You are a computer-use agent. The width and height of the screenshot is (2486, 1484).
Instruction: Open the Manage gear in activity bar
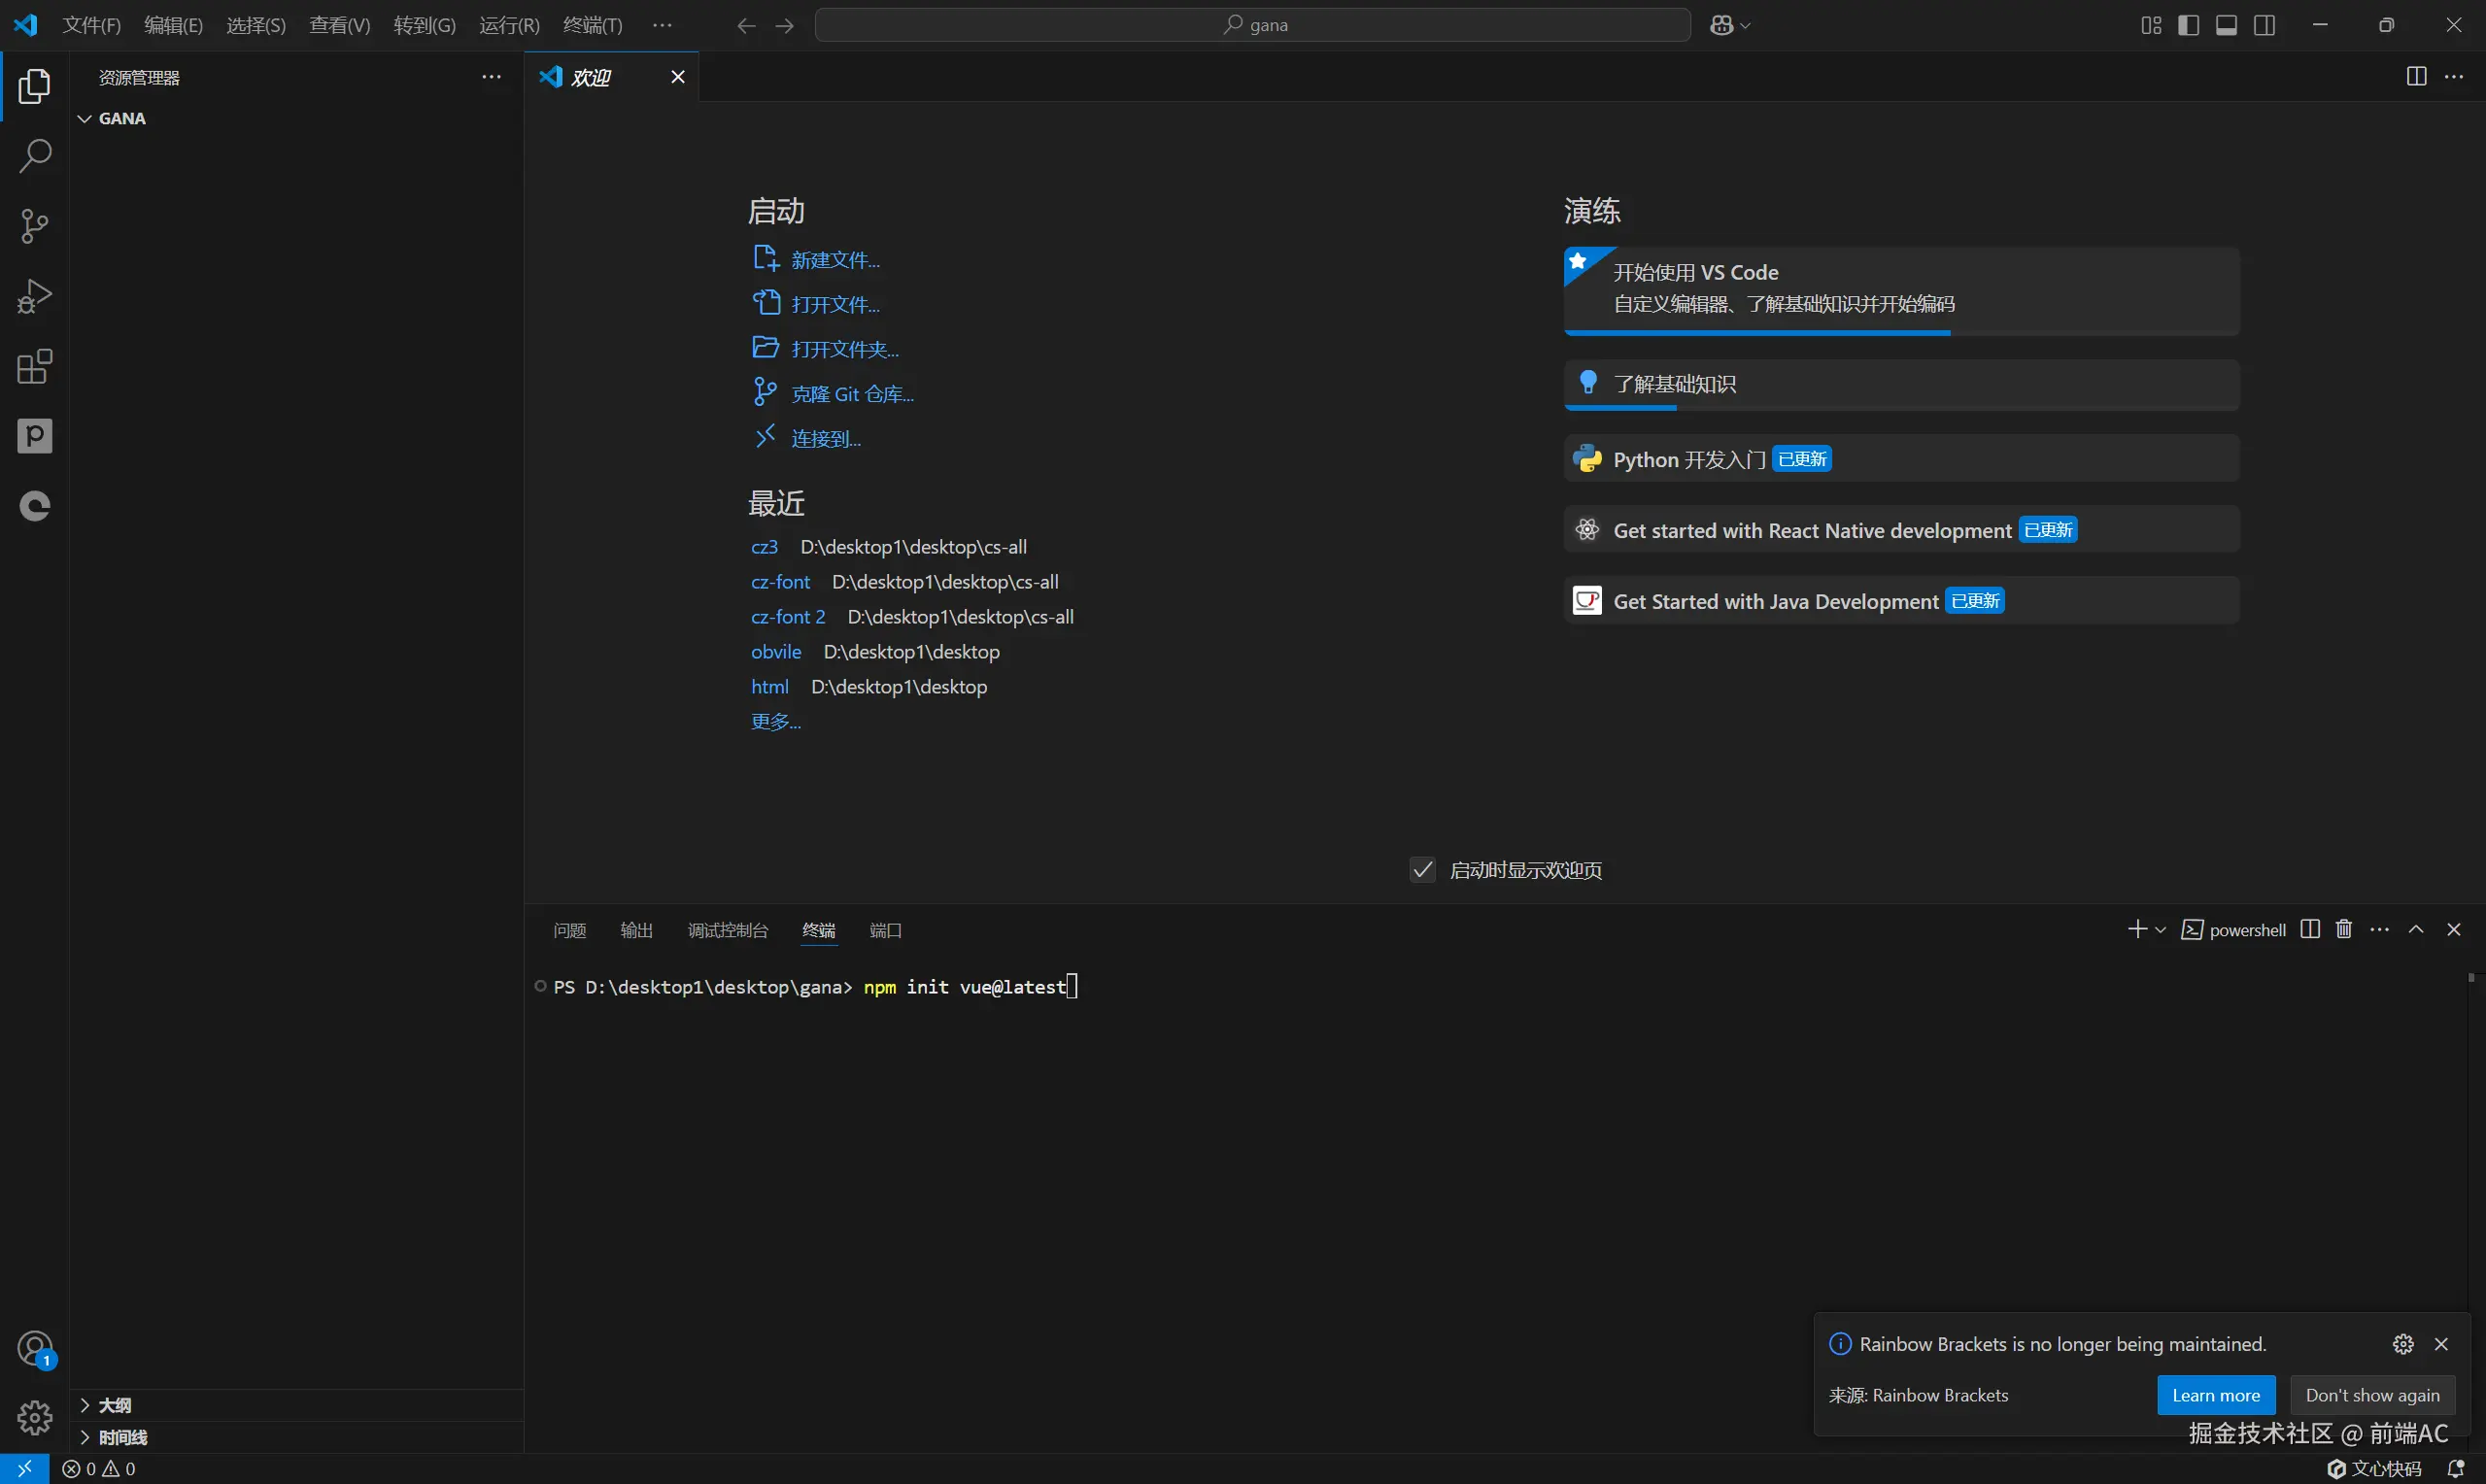pos(35,1416)
